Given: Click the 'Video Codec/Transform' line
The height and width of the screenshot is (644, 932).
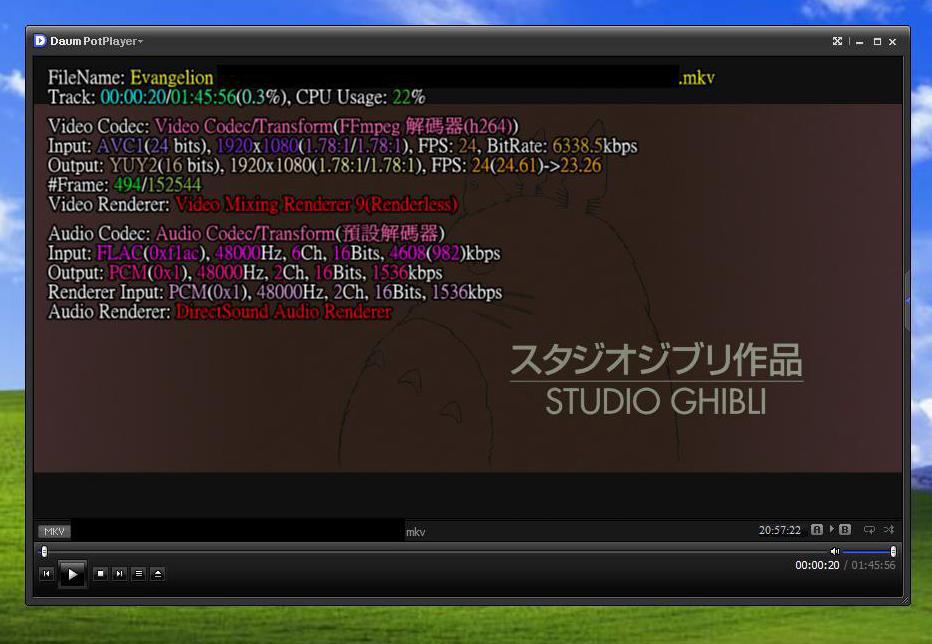Looking at the screenshot, I should [x=283, y=126].
